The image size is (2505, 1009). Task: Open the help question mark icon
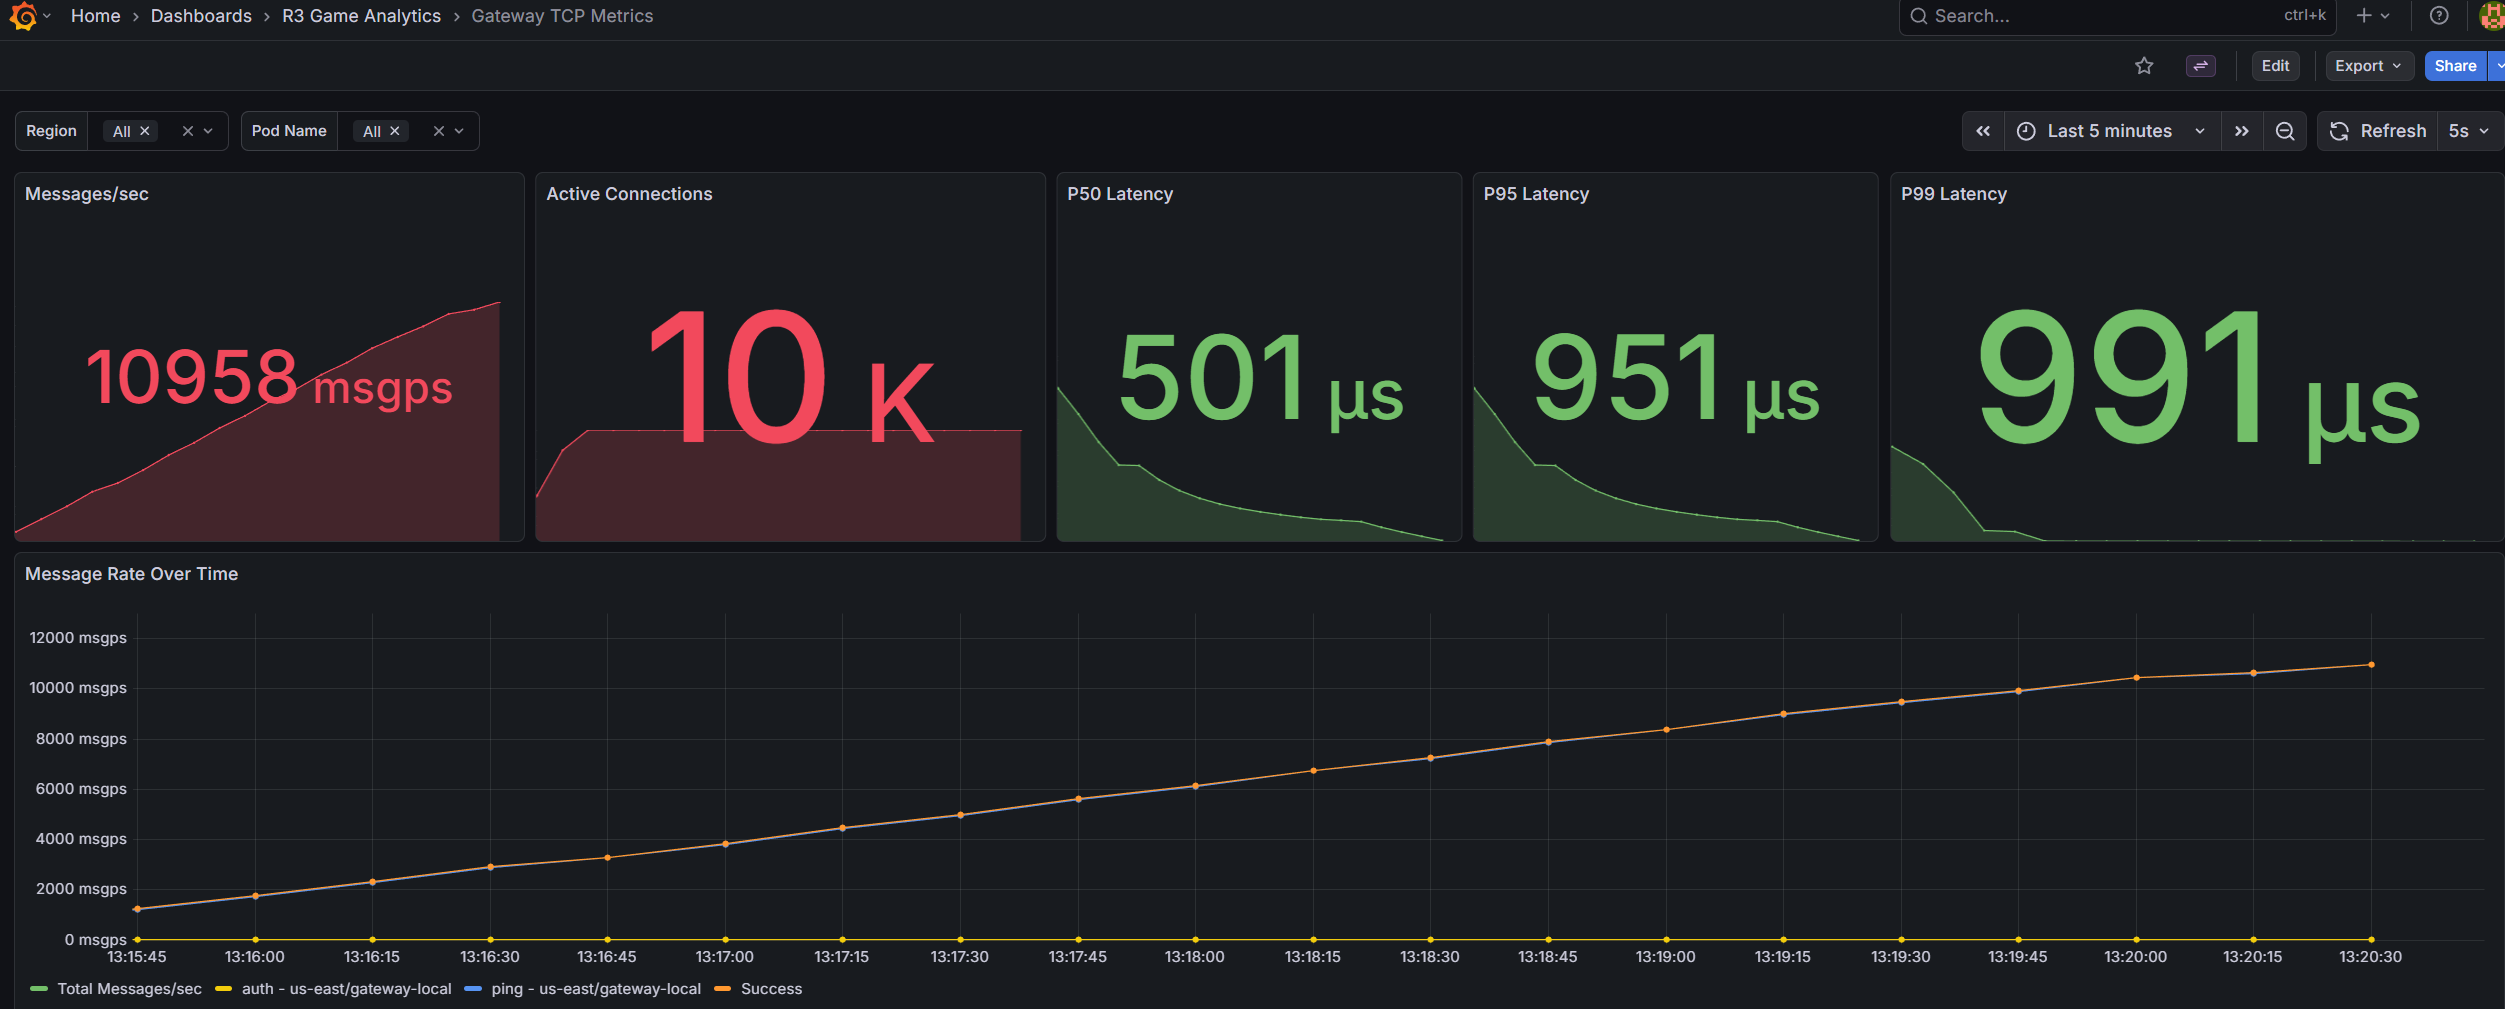[2439, 16]
